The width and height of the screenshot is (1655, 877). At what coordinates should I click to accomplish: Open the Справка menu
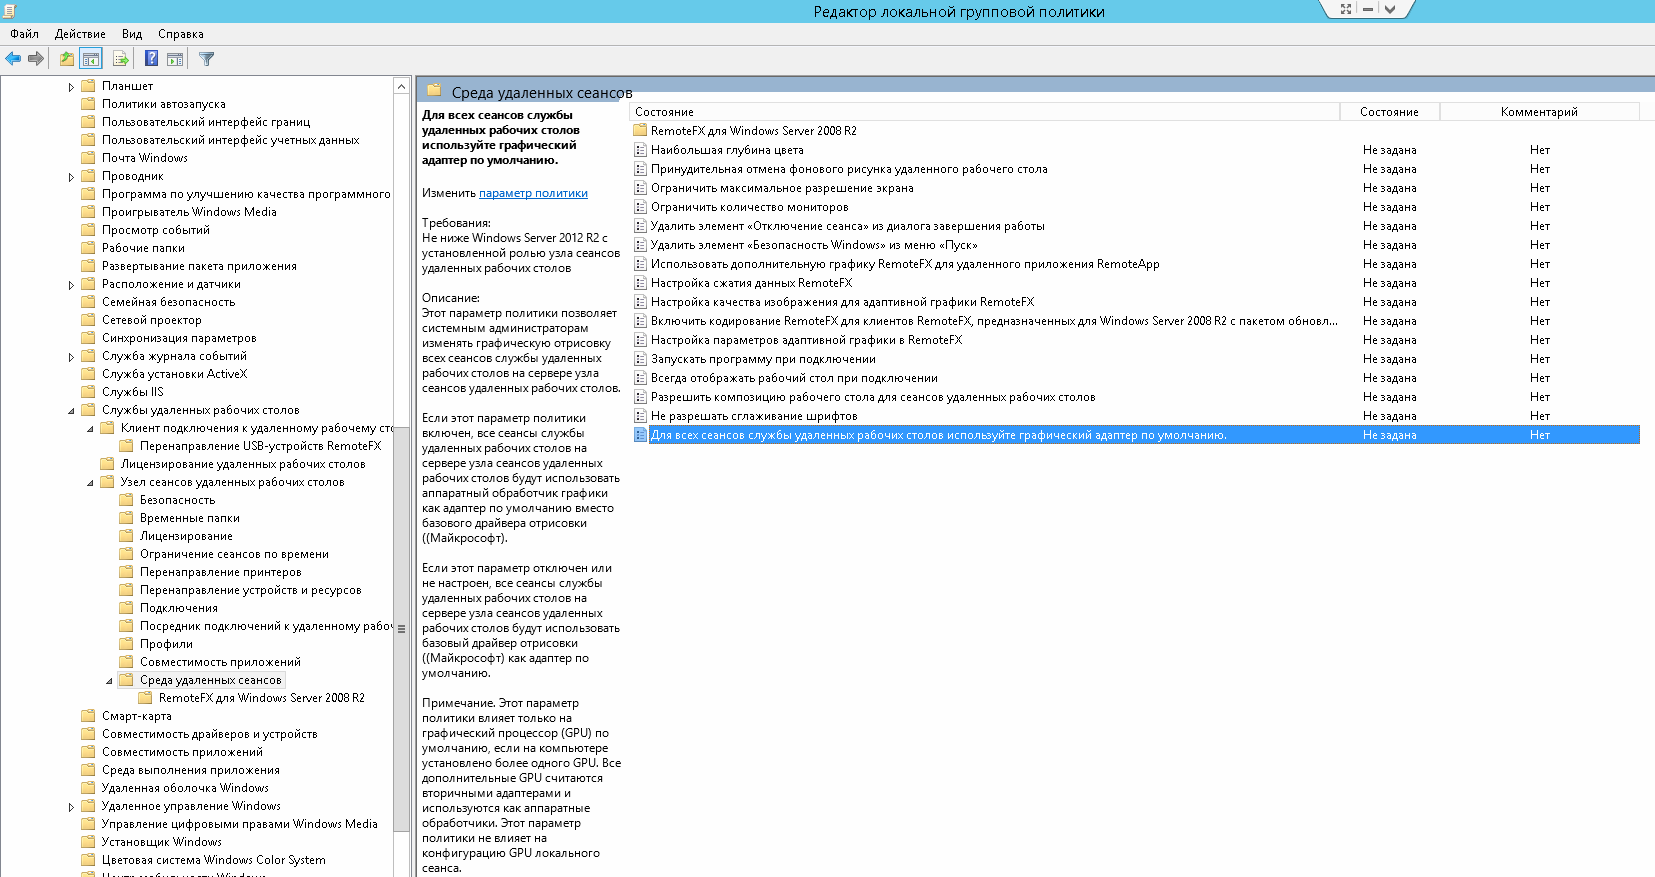181,34
